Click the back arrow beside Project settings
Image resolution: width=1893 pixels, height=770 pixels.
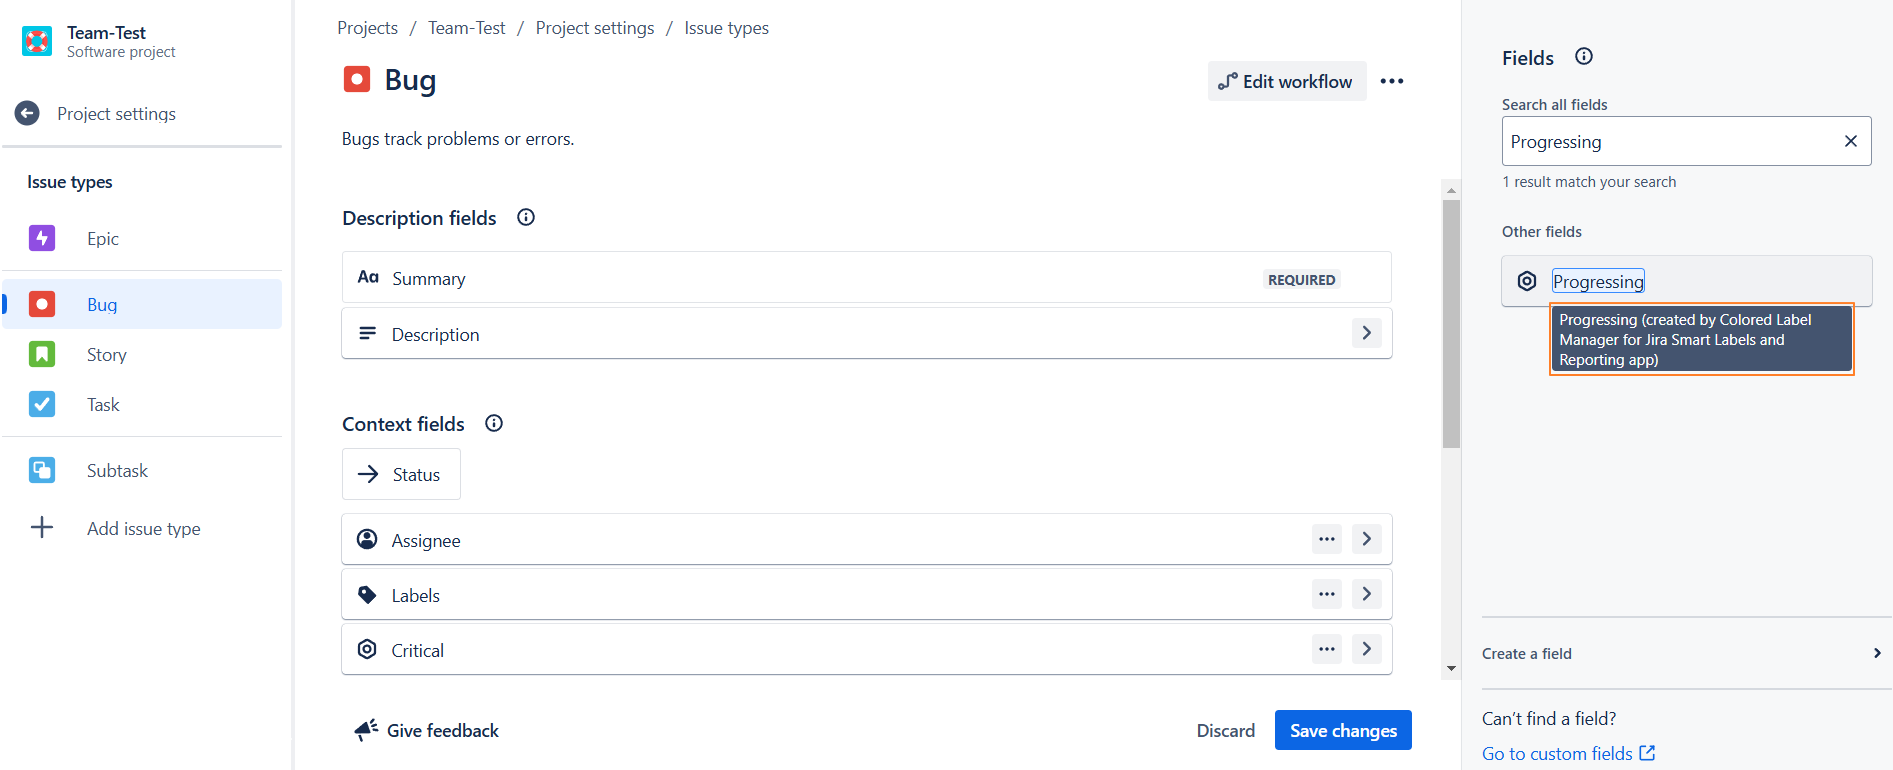28,114
